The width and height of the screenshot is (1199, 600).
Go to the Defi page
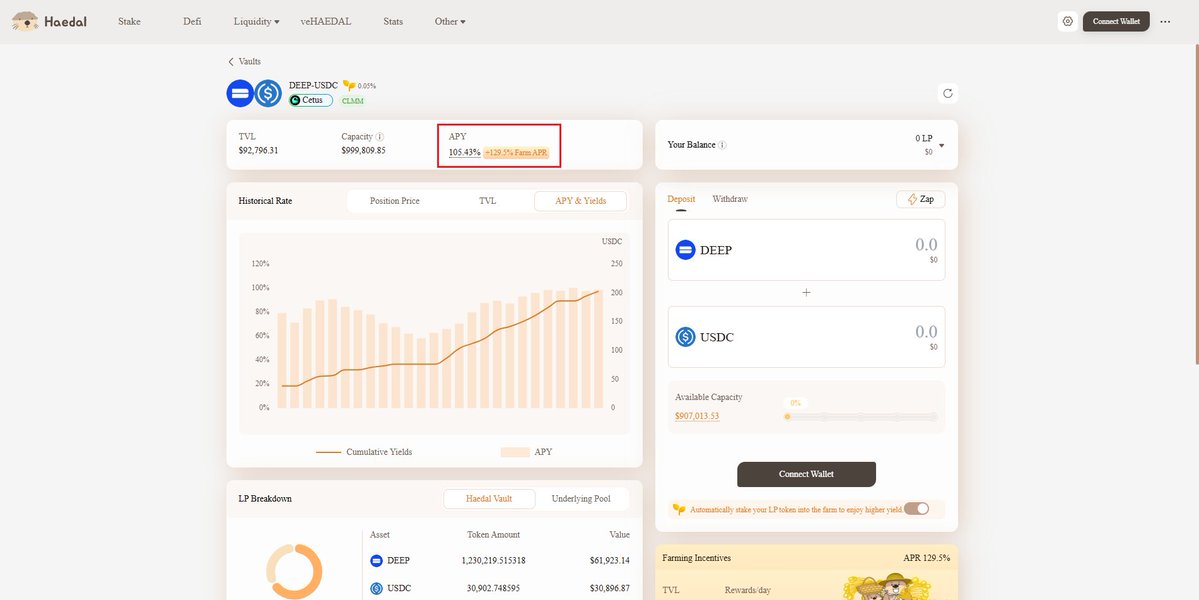pos(192,21)
